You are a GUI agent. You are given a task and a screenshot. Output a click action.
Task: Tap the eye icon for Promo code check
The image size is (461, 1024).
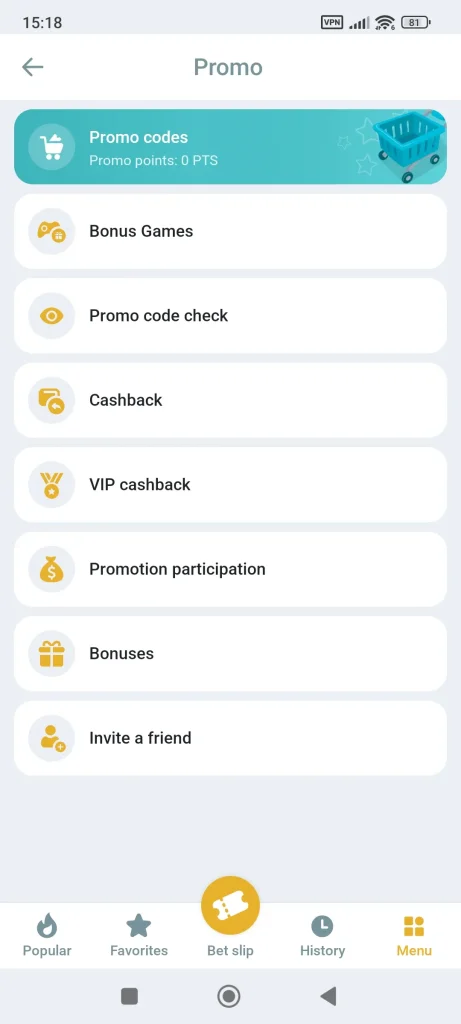(52, 315)
